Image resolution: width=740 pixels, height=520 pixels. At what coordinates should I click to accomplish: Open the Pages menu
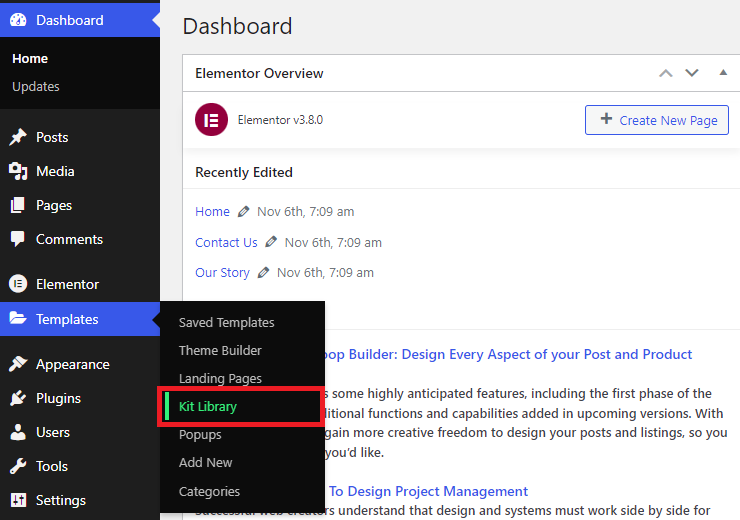80,205
